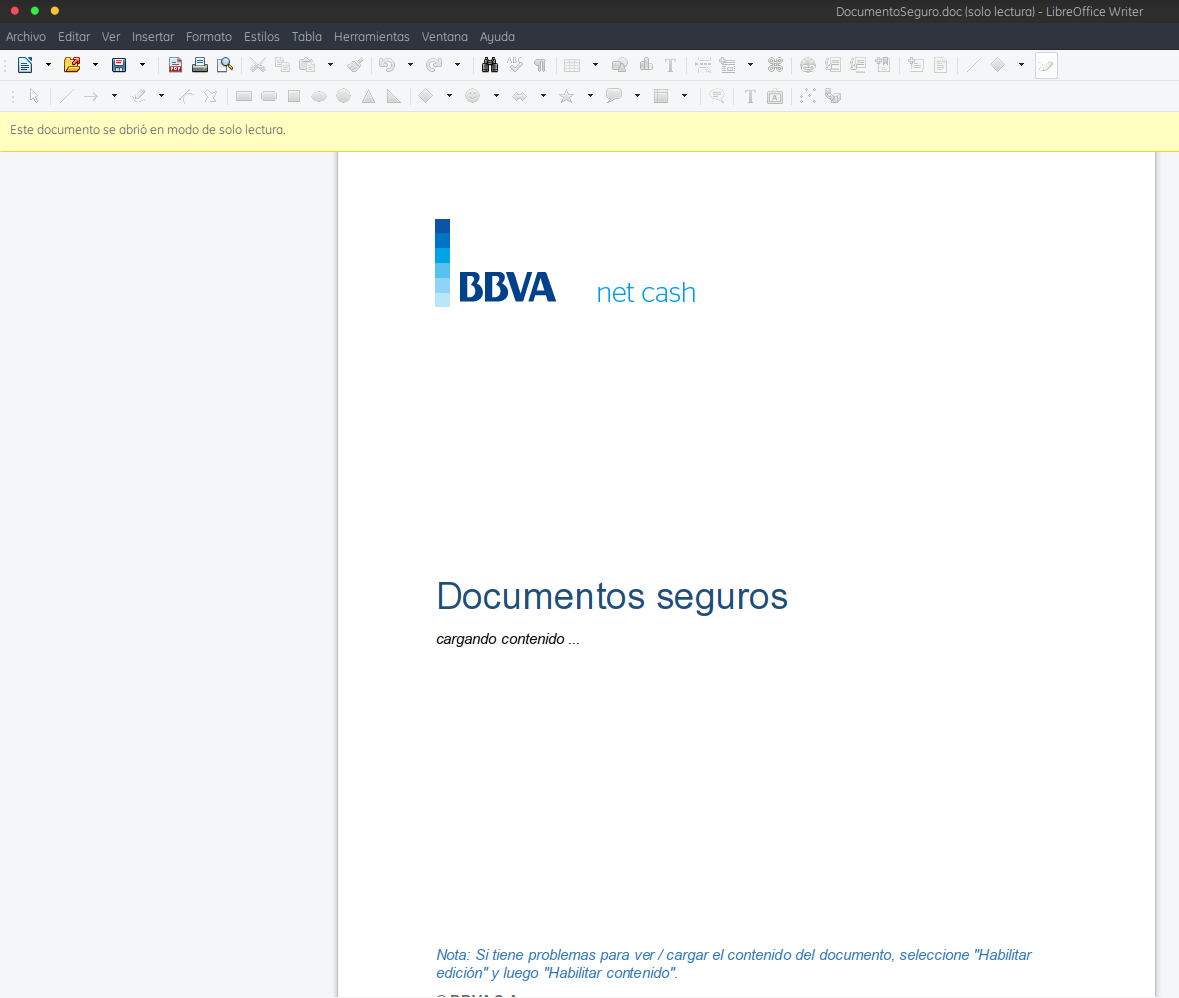Click the 'cargando contenido ...' text
The height and width of the screenshot is (998, 1179).
click(508, 639)
